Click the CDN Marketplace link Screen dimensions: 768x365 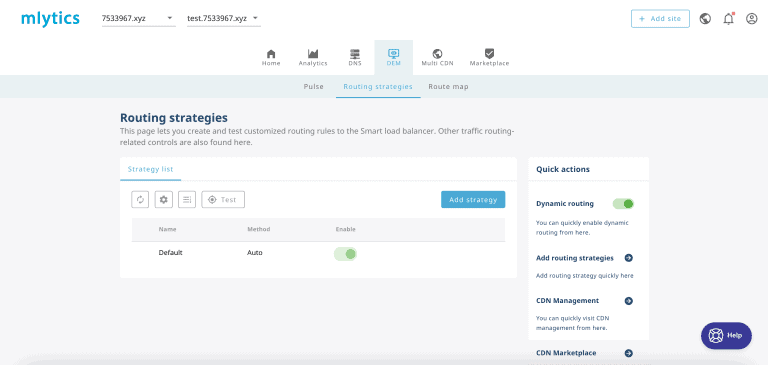click(566, 353)
